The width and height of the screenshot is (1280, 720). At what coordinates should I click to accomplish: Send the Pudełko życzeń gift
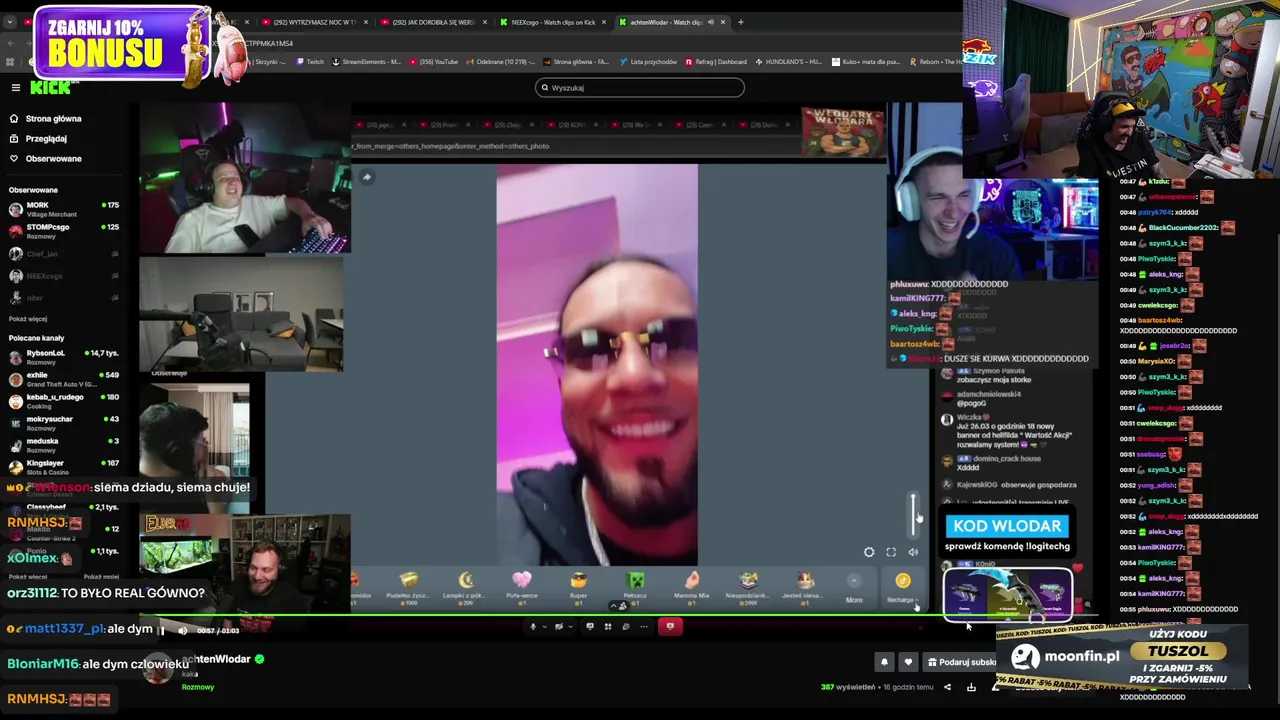point(408,586)
